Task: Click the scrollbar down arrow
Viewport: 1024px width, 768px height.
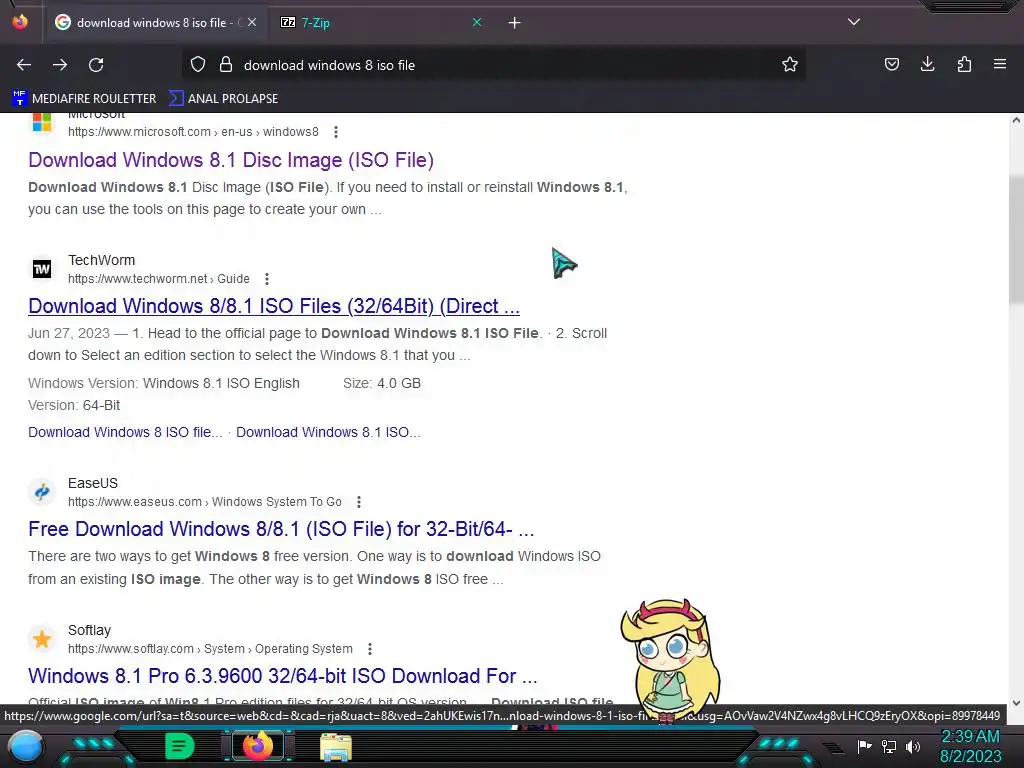Action: [x=1016, y=703]
